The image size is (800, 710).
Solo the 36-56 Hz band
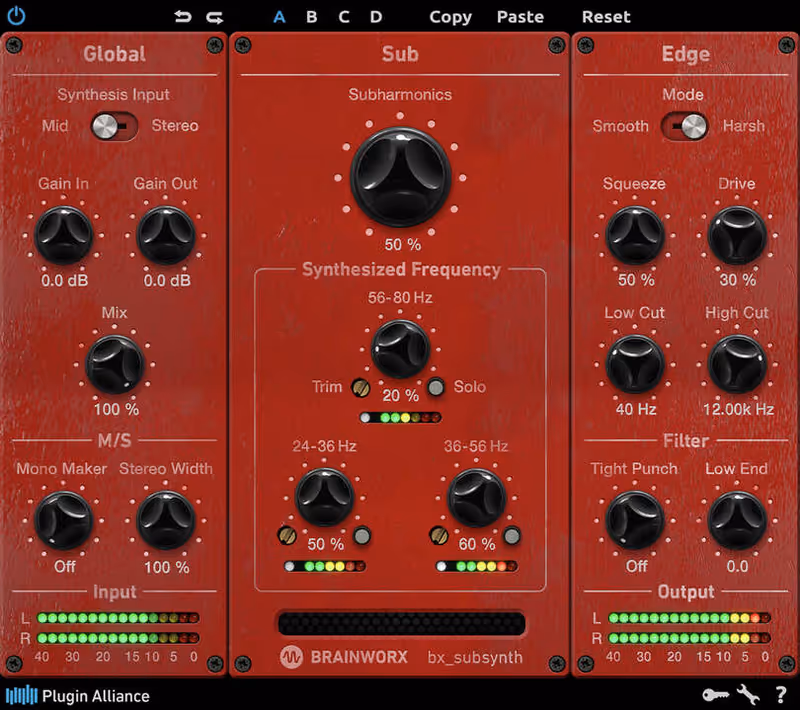[x=512, y=536]
